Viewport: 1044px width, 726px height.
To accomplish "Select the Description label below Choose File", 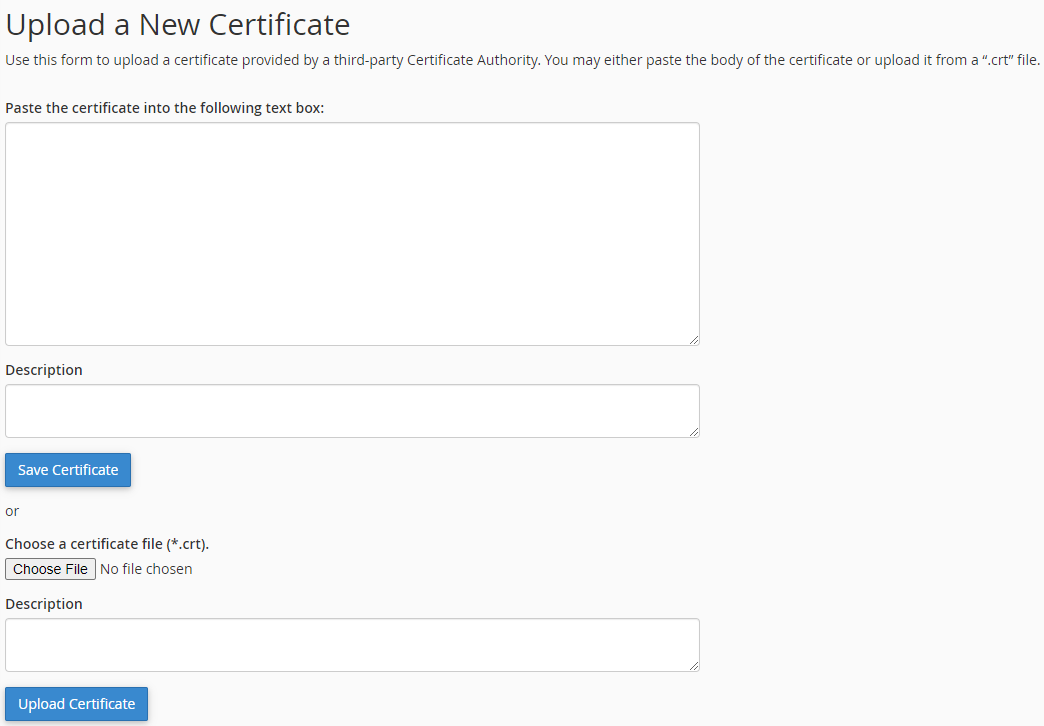I will (44, 604).
